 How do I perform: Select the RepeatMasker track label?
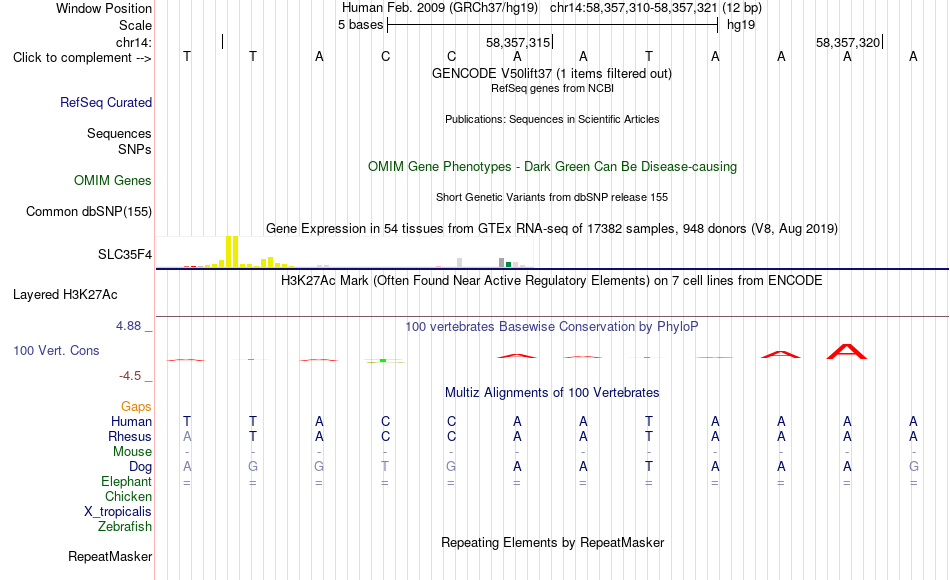(110, 556)
